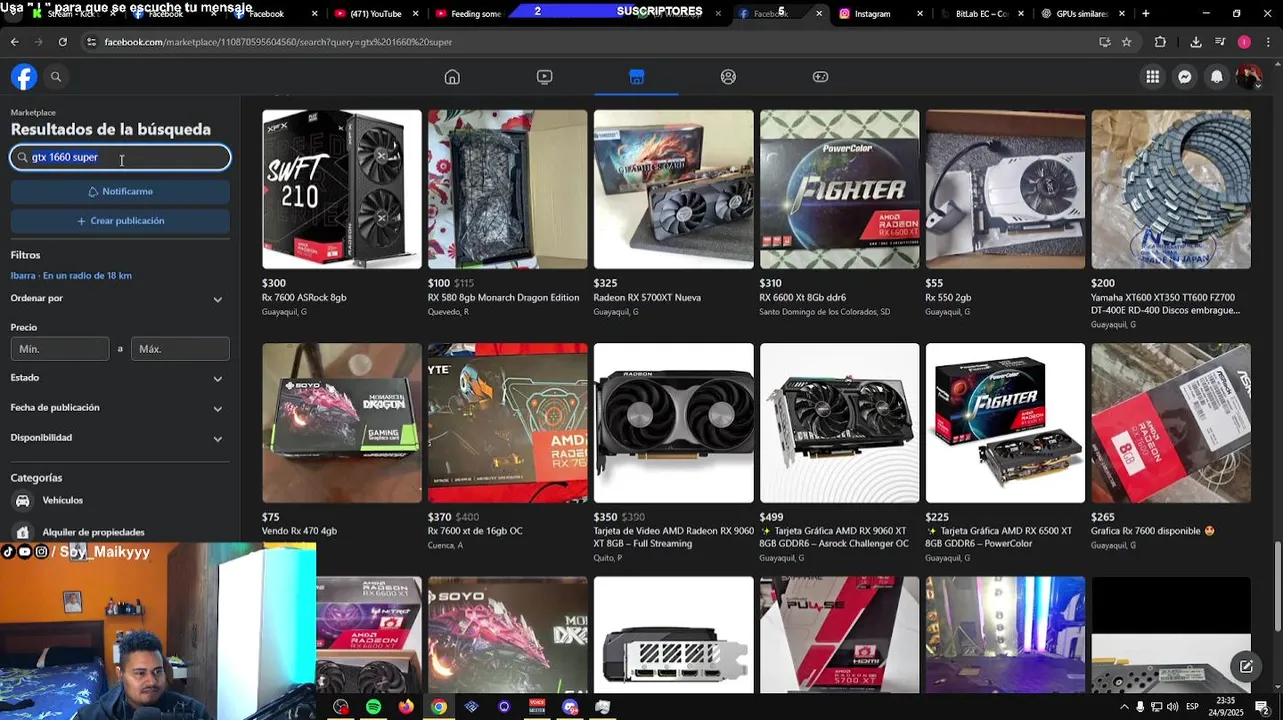The width and height of the screenshot is (1283, 720).
Task: Bookmark this page with the star icon
Action: tap(1126, 42)
